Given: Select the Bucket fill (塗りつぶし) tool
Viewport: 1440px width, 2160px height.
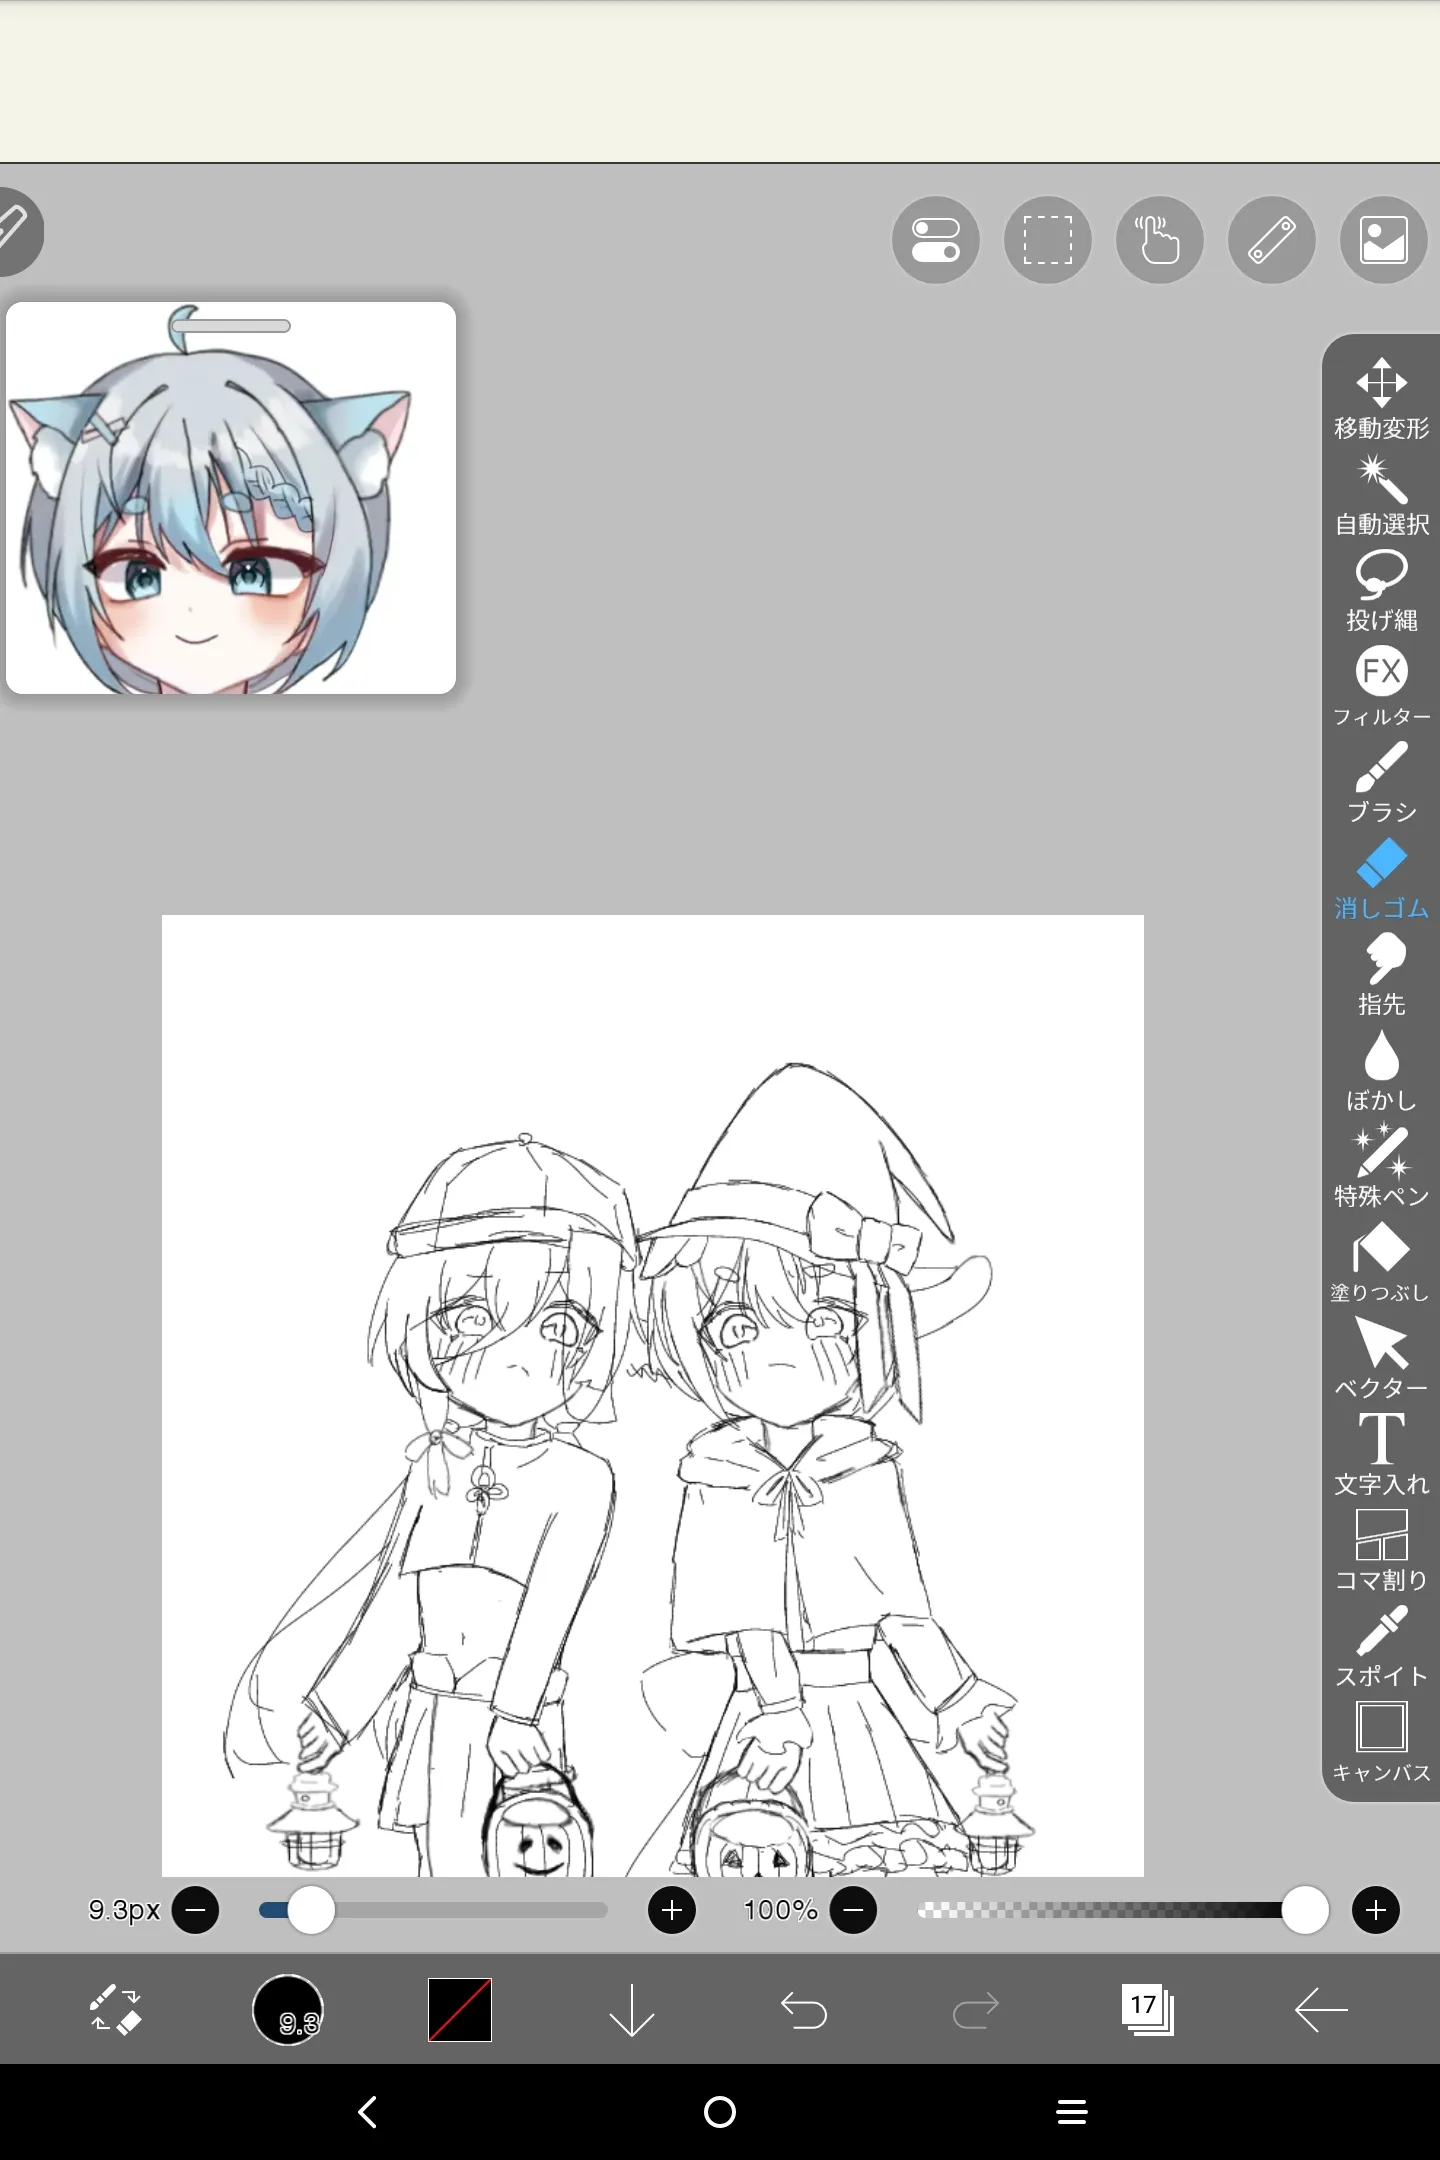Looking at the screenshot, I should pos(1381,1262).
